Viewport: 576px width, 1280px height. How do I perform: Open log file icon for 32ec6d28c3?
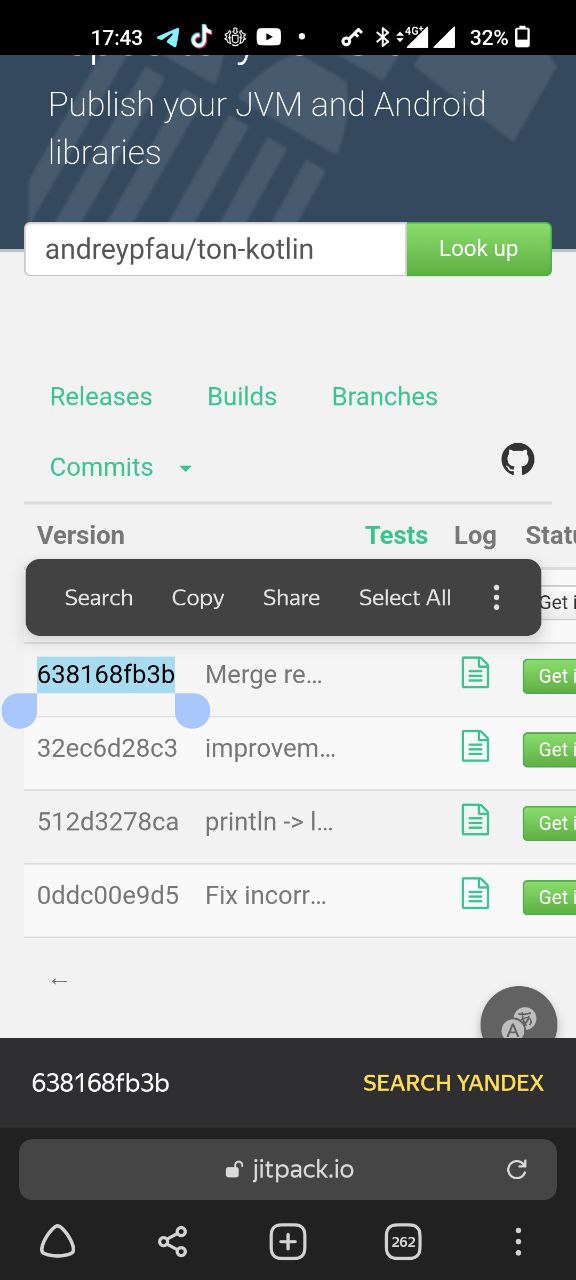coord(475,746)
